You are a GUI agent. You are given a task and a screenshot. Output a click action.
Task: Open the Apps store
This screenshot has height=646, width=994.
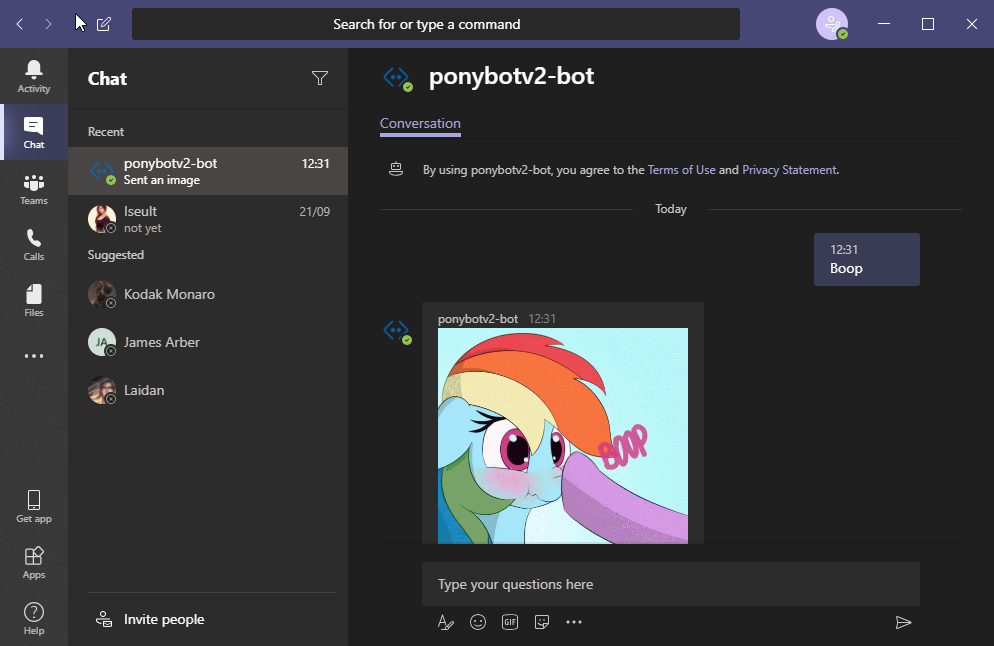click(x=34, y=562)
